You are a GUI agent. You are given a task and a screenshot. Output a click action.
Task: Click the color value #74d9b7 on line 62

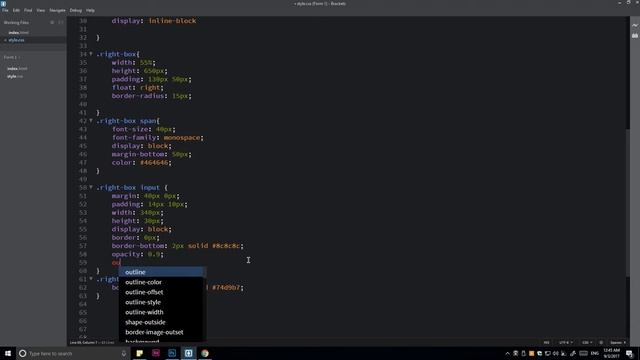pyautogui.click(x=226, y=287)
